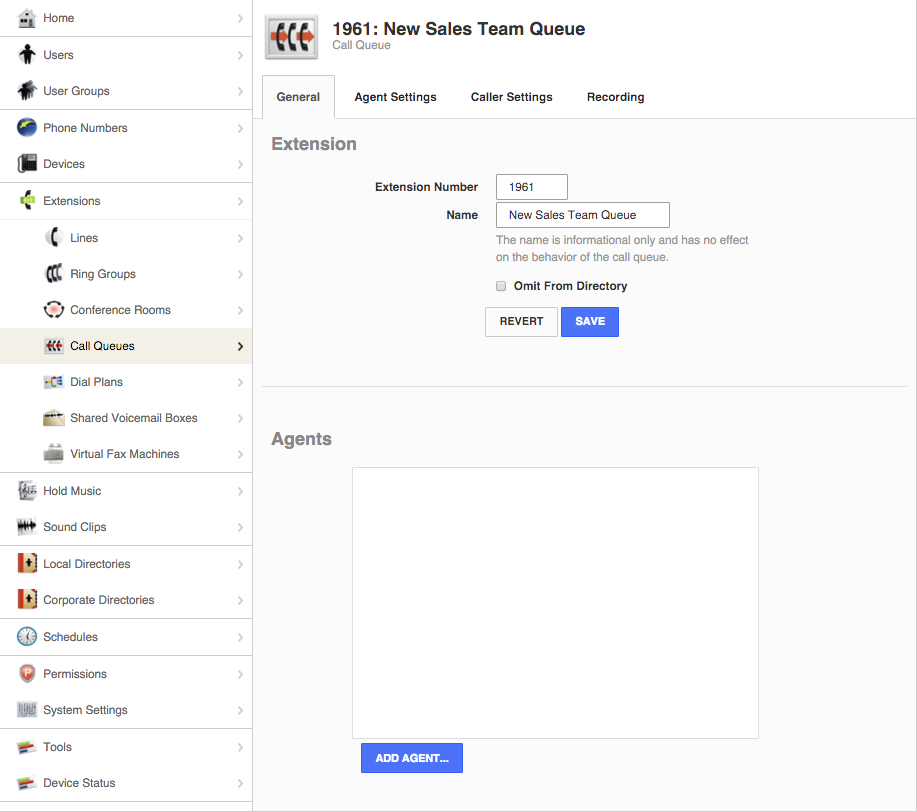Switch to the Agent Settings tab
917x812 pixels.
tap(395, 97)
